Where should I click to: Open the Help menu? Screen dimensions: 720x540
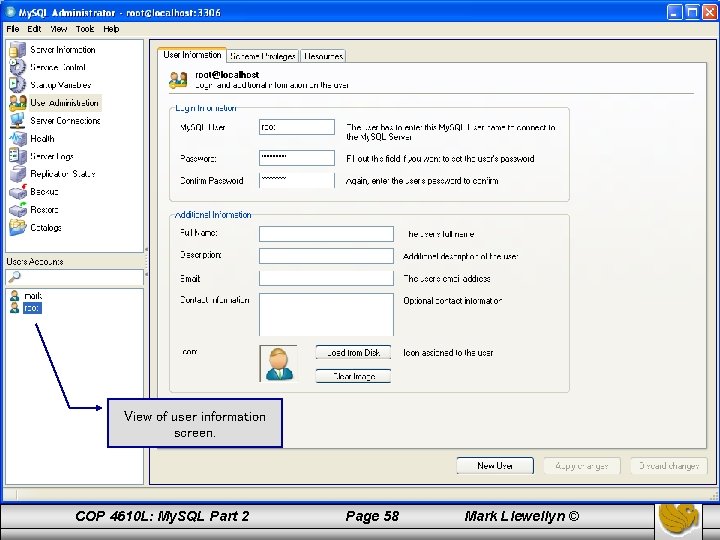(x=111, y=29)
